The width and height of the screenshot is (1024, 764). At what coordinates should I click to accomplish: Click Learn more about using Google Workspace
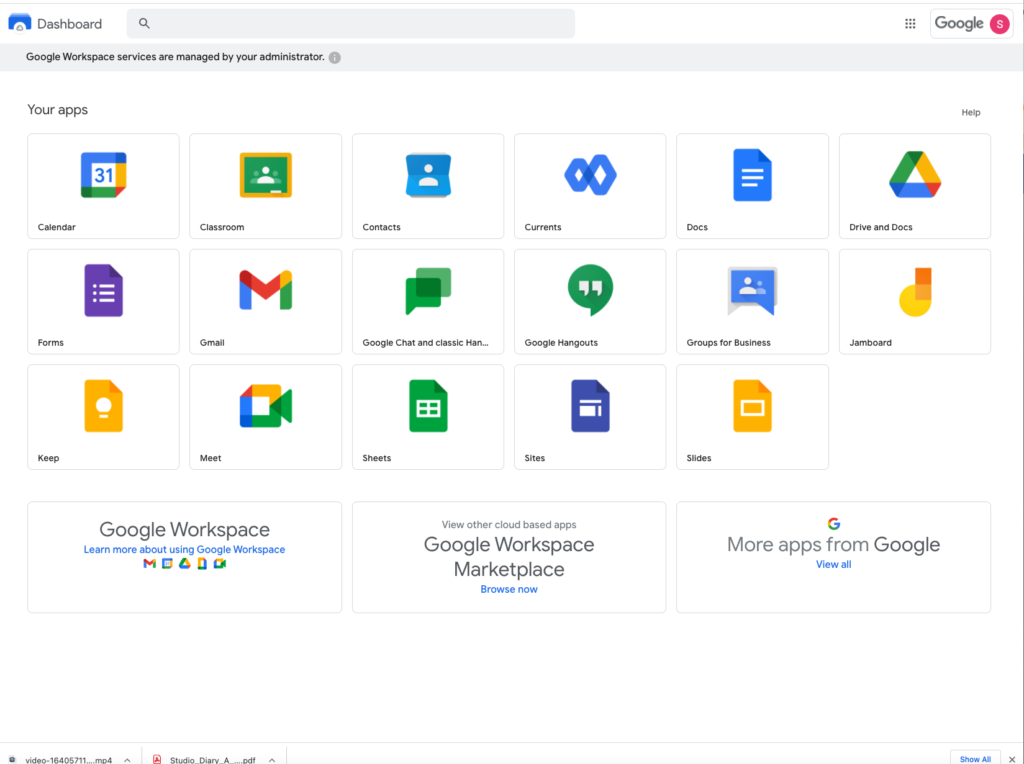click(184, 550)
